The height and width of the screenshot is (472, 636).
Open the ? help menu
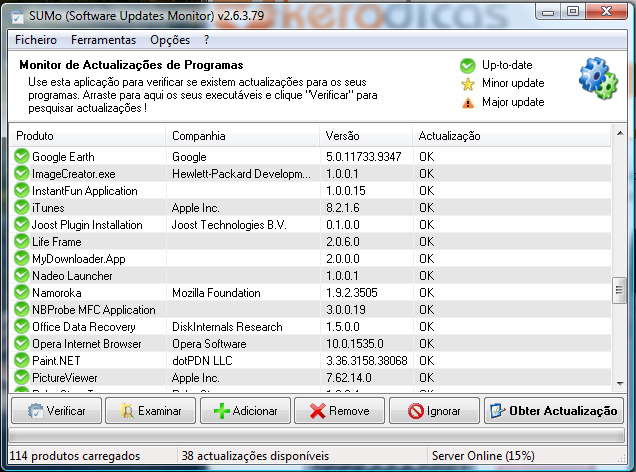click(x=206, y=40)
